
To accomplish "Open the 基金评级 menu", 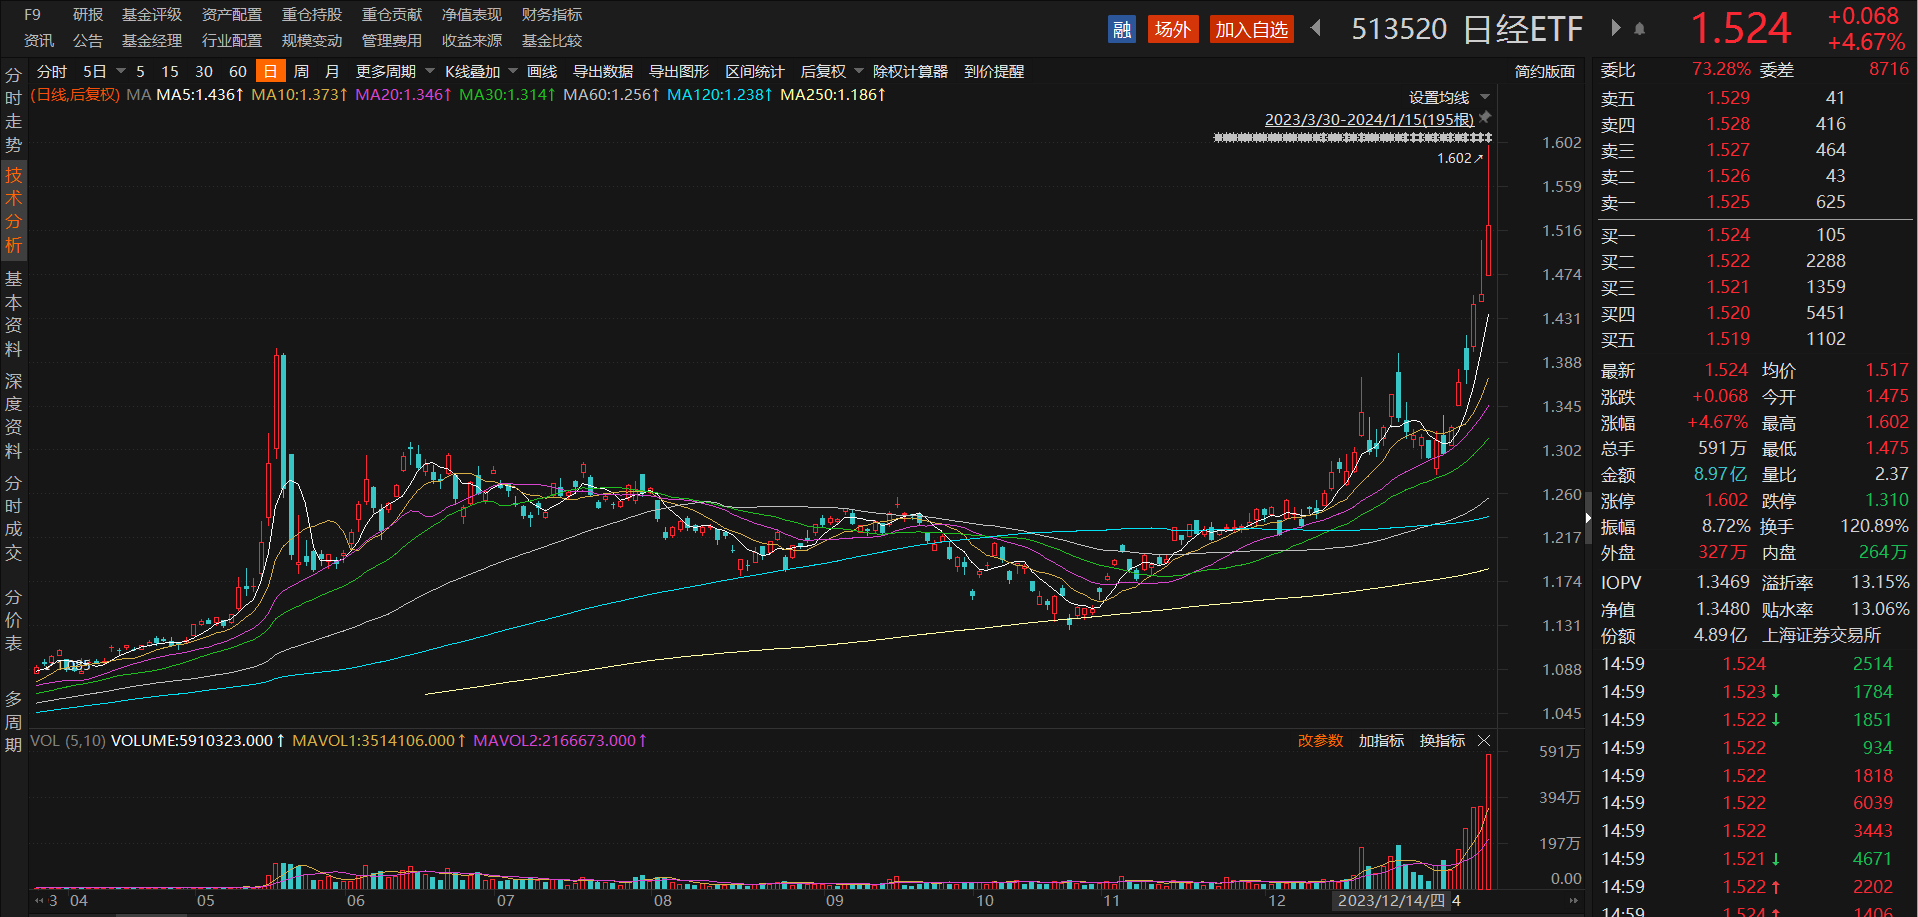I will tap(152, 15).
